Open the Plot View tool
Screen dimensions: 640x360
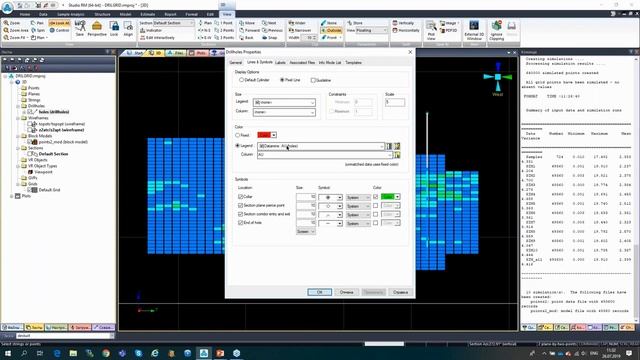(x=431, y=30)
